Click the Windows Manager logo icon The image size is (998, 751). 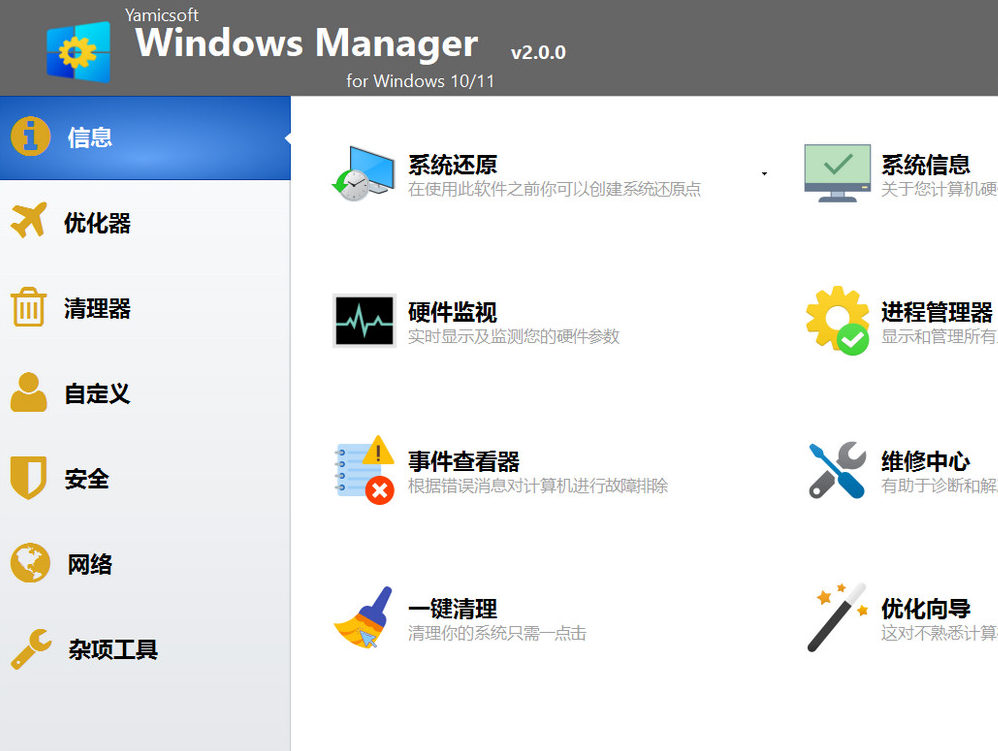(78, 52)
